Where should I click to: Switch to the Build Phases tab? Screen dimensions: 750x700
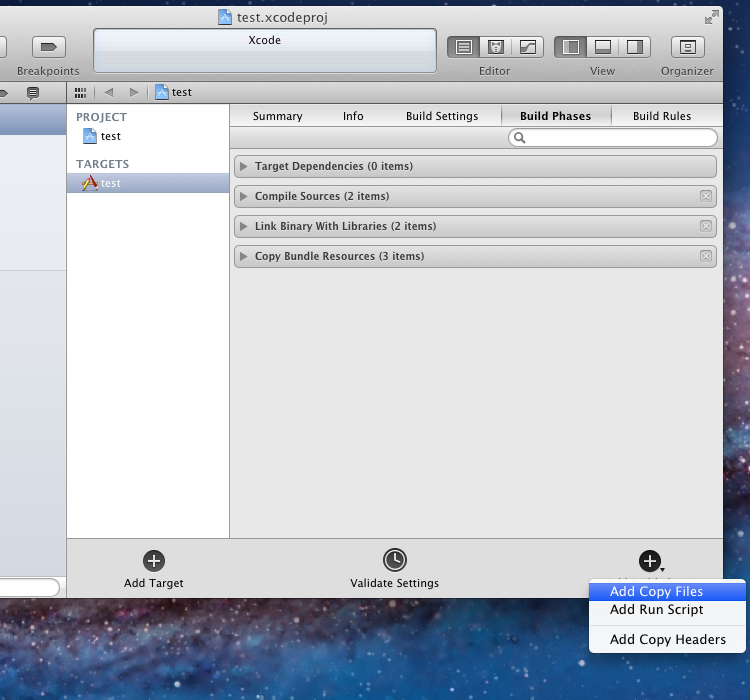pyautogui.click(x=555, y=116)
